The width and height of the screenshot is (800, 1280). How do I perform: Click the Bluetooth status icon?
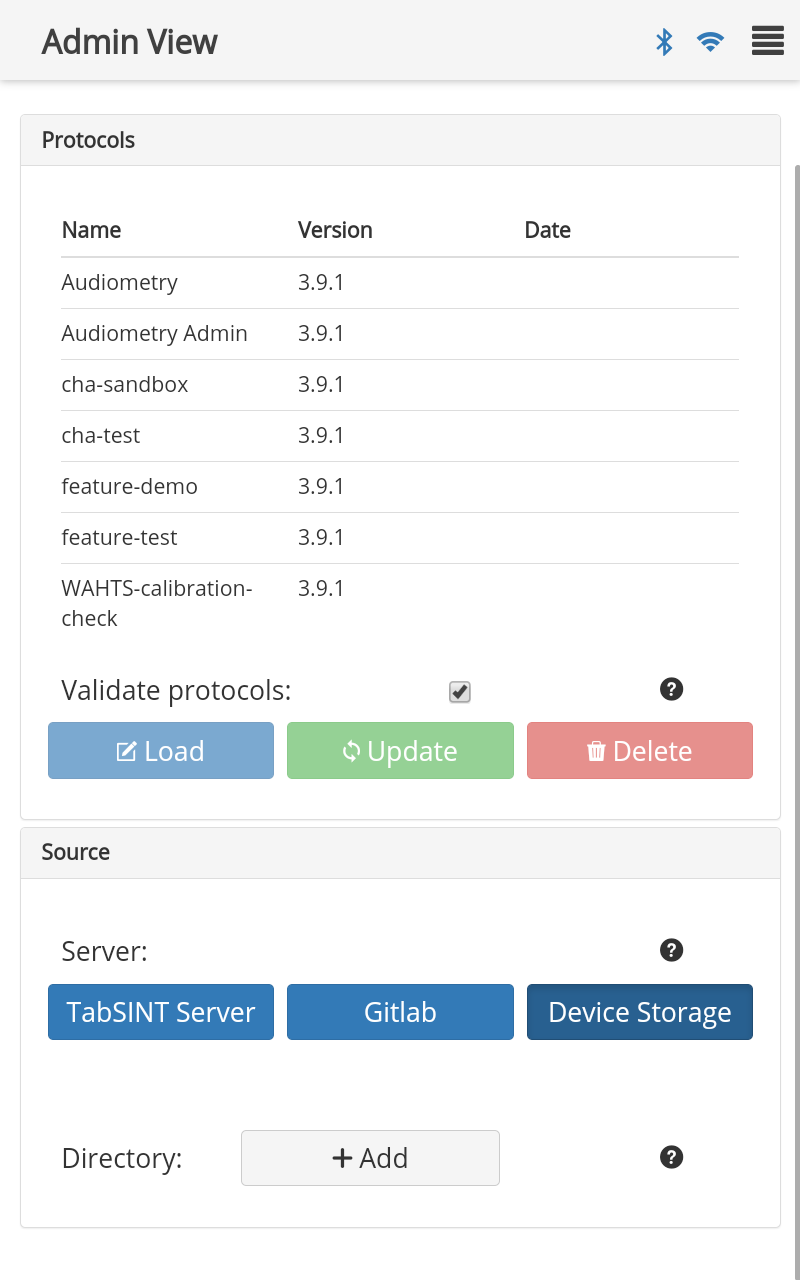(x=664, y=42)
